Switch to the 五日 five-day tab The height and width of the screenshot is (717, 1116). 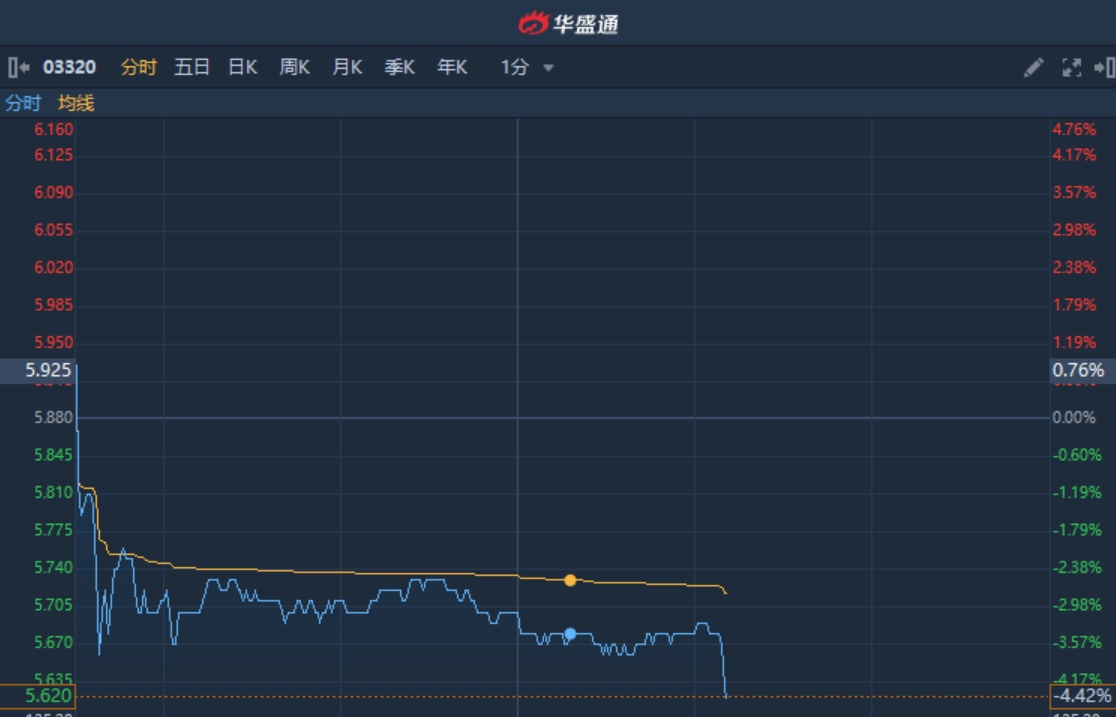[192, 68]
